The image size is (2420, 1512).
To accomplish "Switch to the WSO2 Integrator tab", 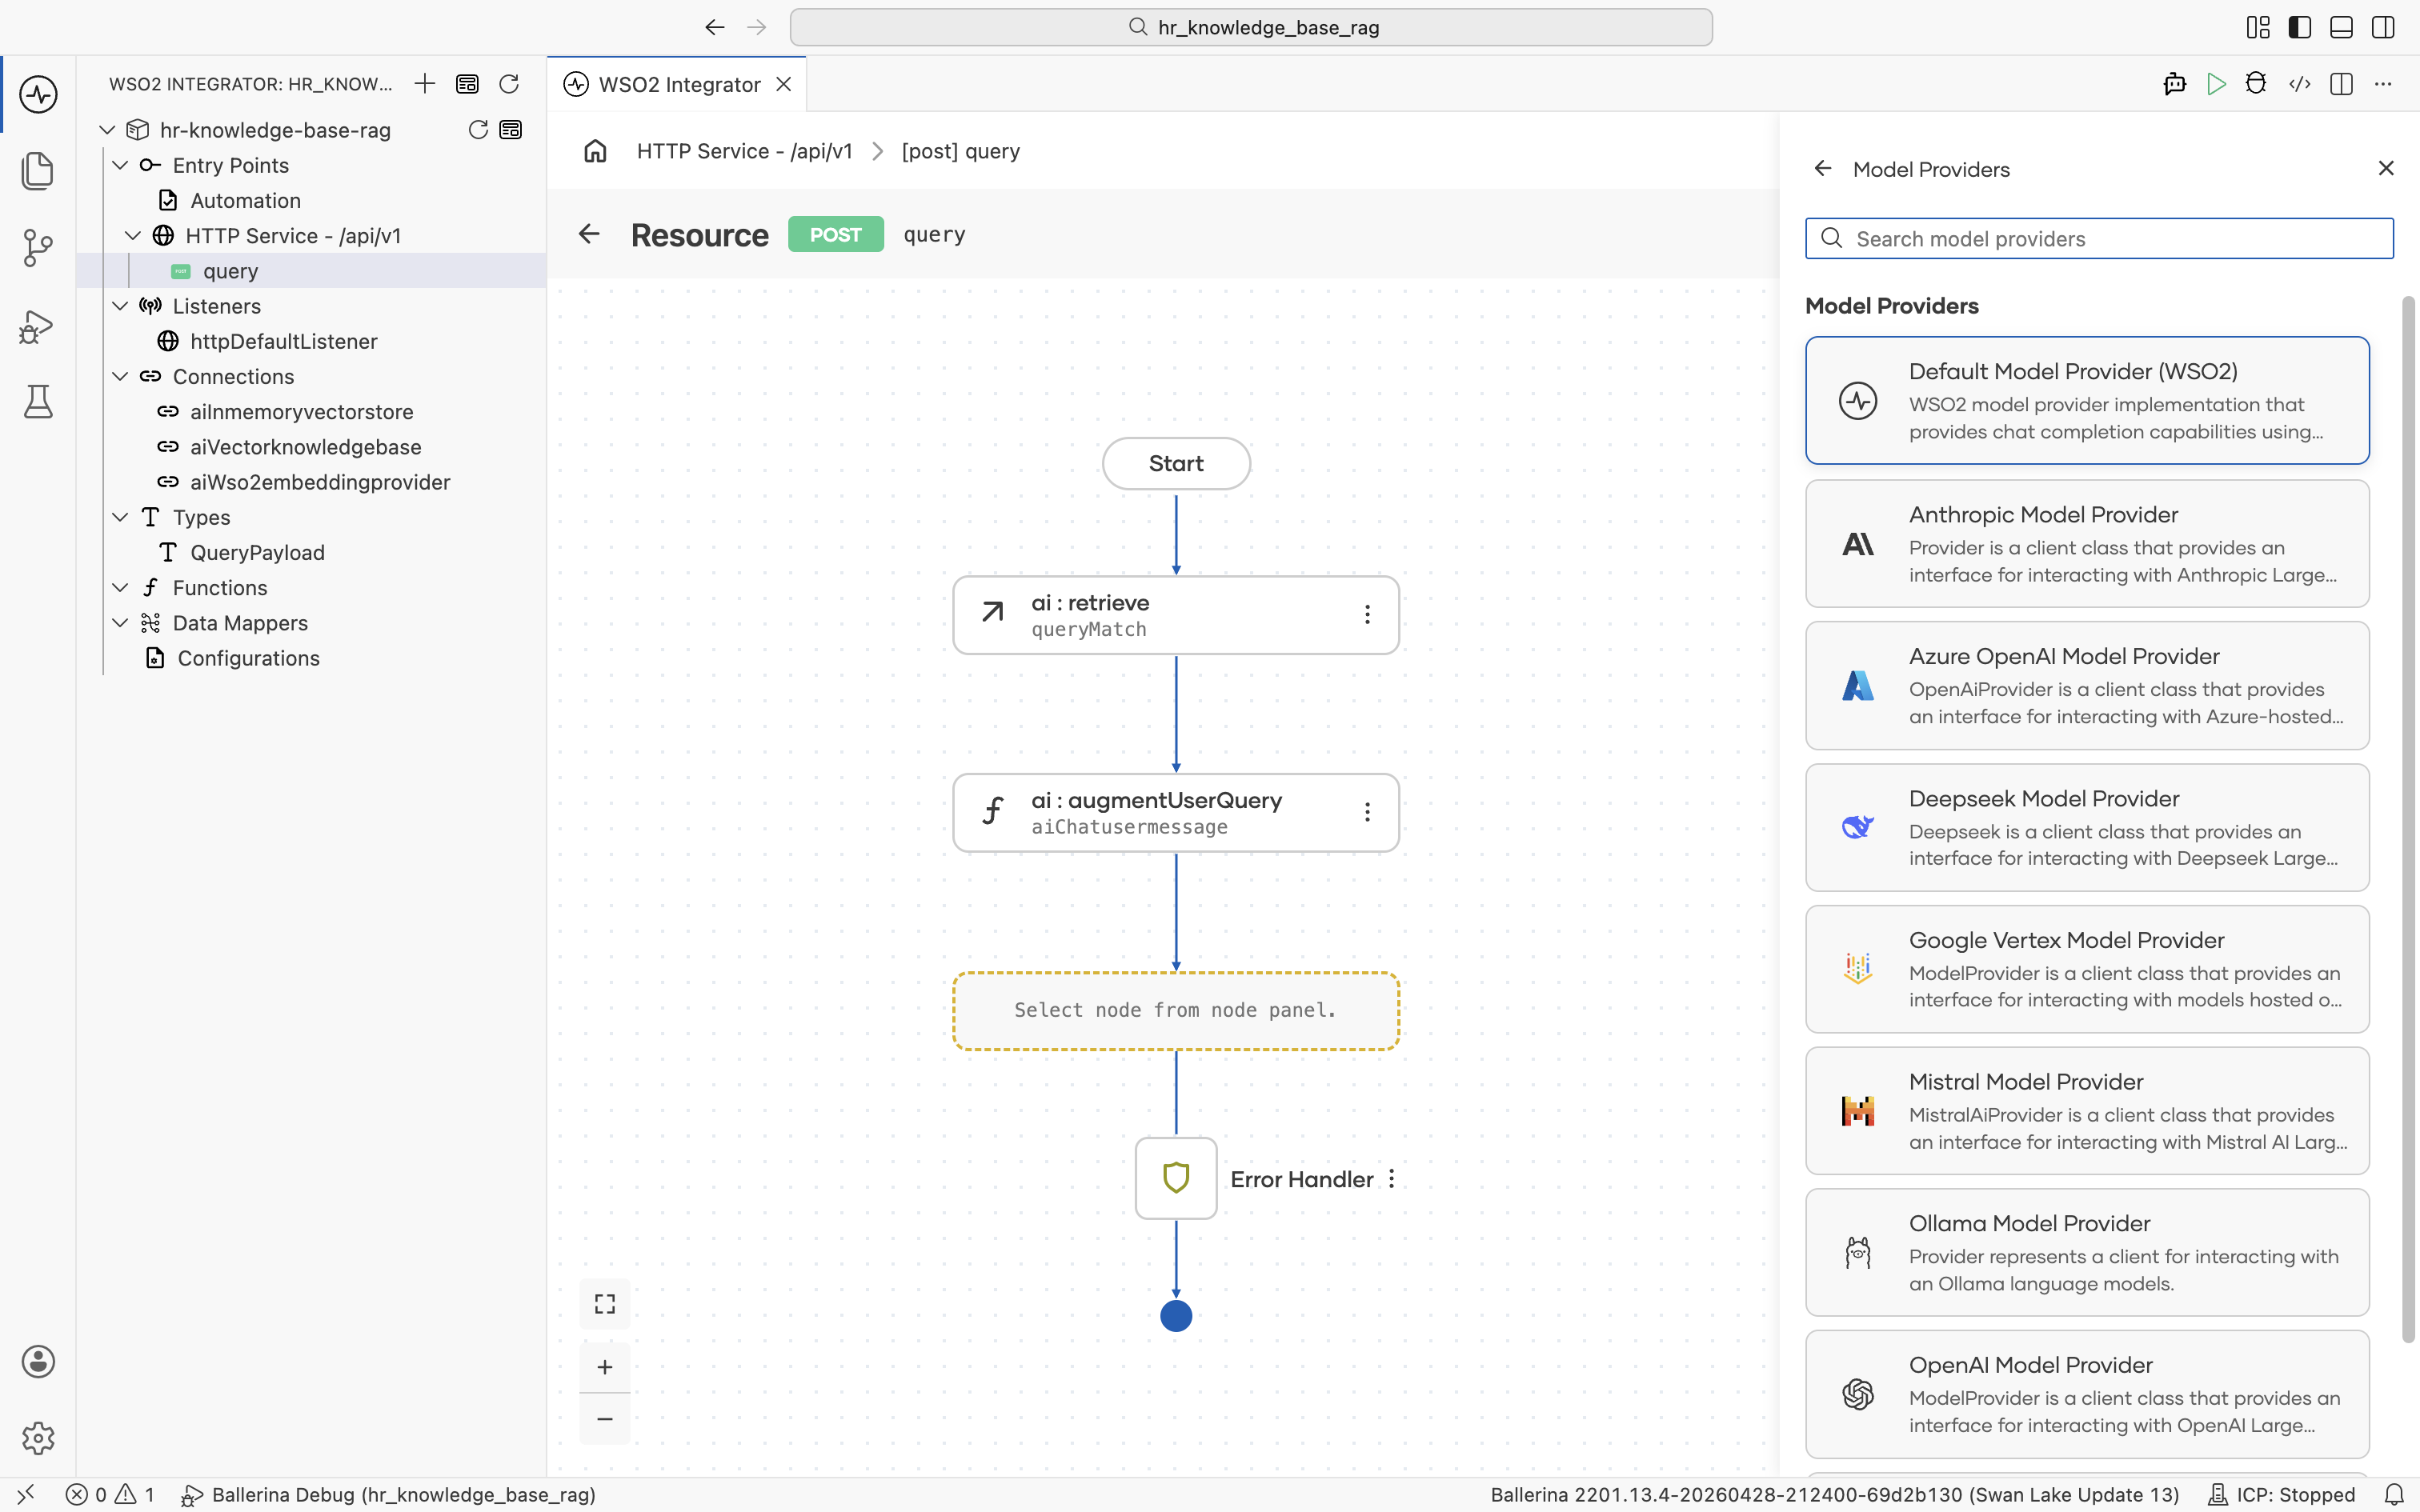I will point(679,84).
